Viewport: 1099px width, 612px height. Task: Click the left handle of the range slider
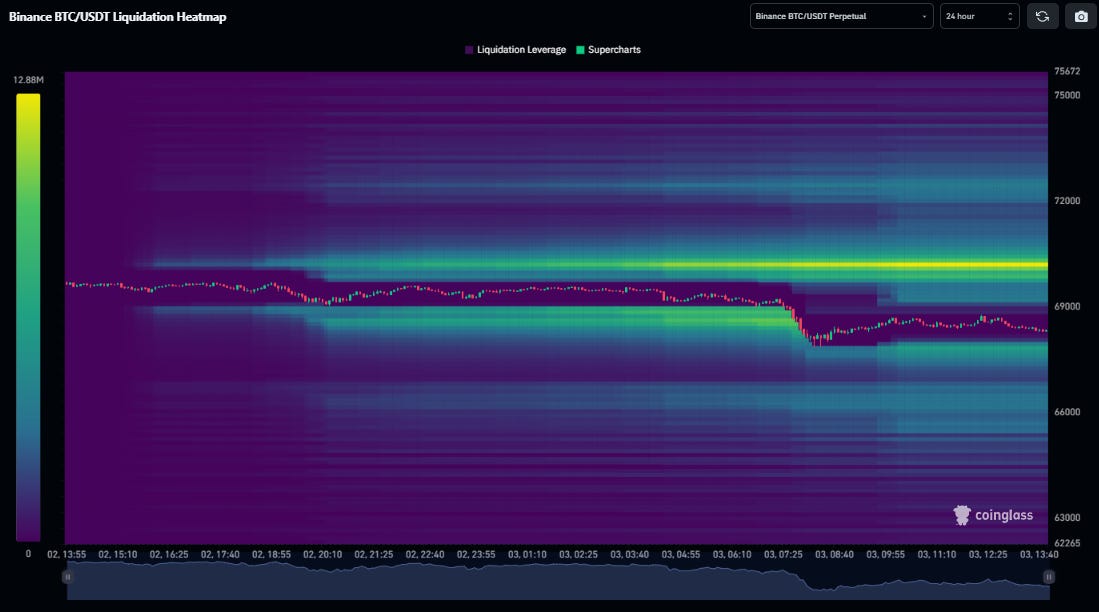(67, 577)
